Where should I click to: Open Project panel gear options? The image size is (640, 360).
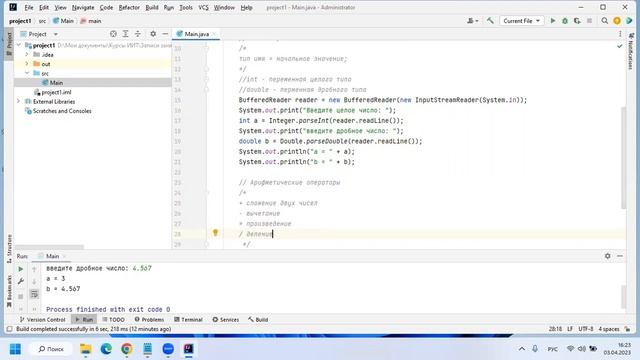pos(153,34)
